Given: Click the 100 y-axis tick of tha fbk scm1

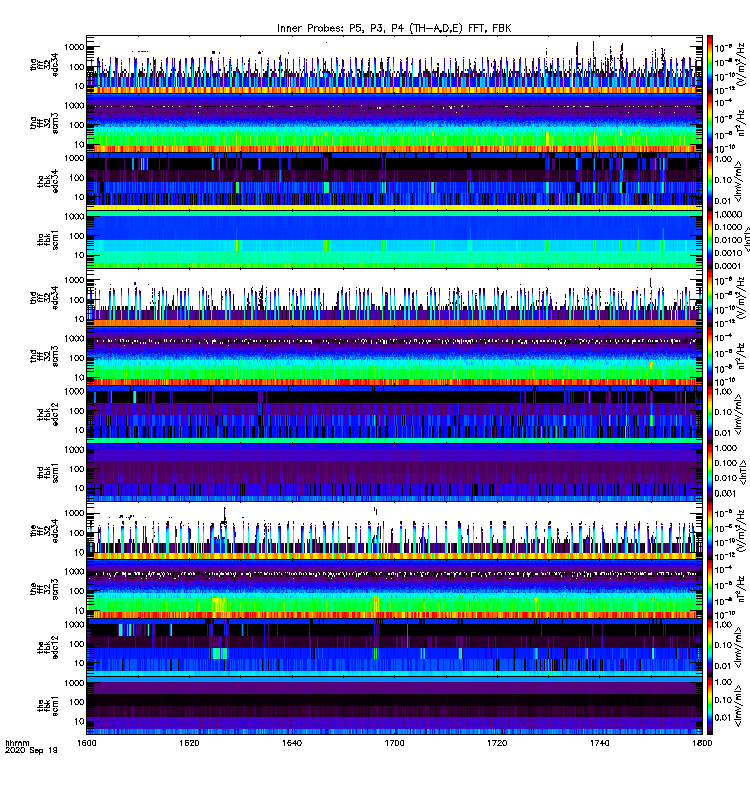Looking at the screenshot, I should point(77,236).
